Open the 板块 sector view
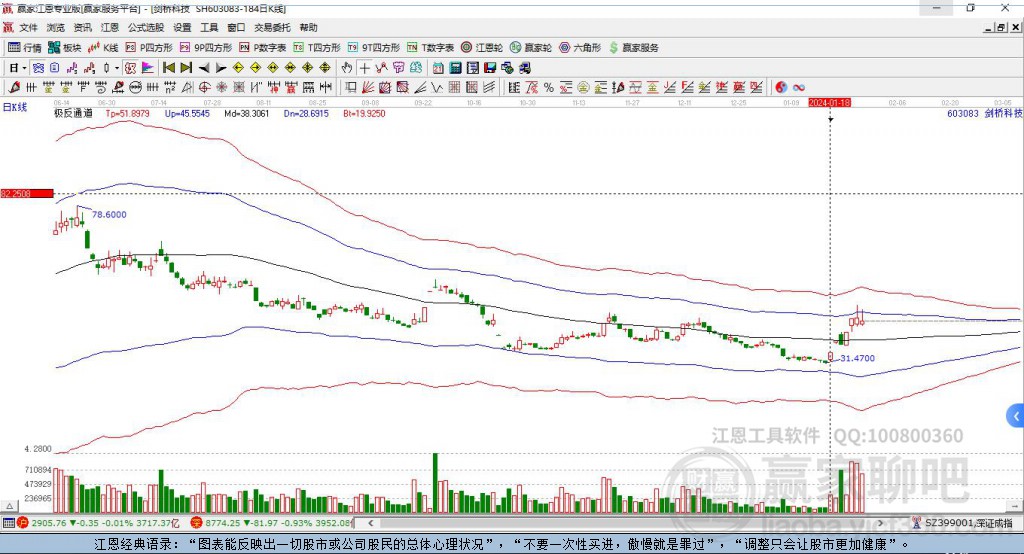The image size is (1024, 554). tap(65, 48)
